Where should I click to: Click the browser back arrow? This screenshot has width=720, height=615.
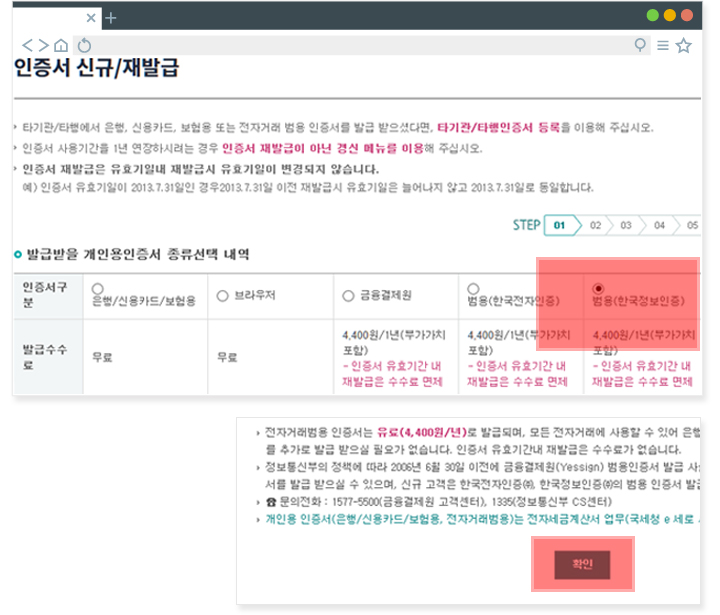27,45
